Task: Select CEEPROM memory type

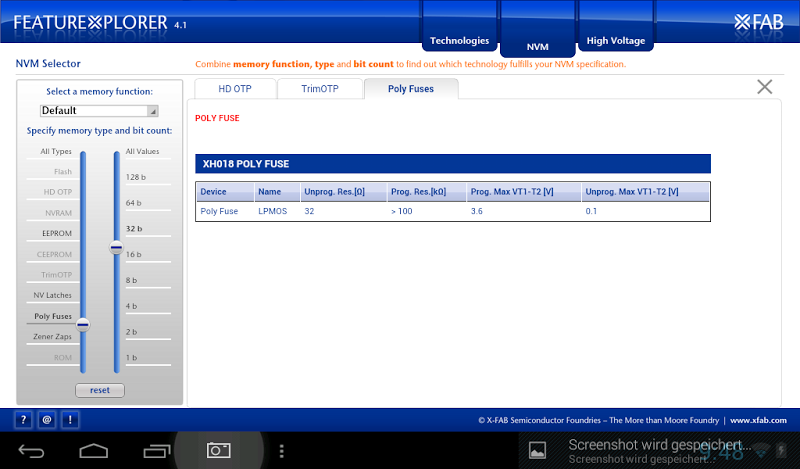Action: pos(54,255)
